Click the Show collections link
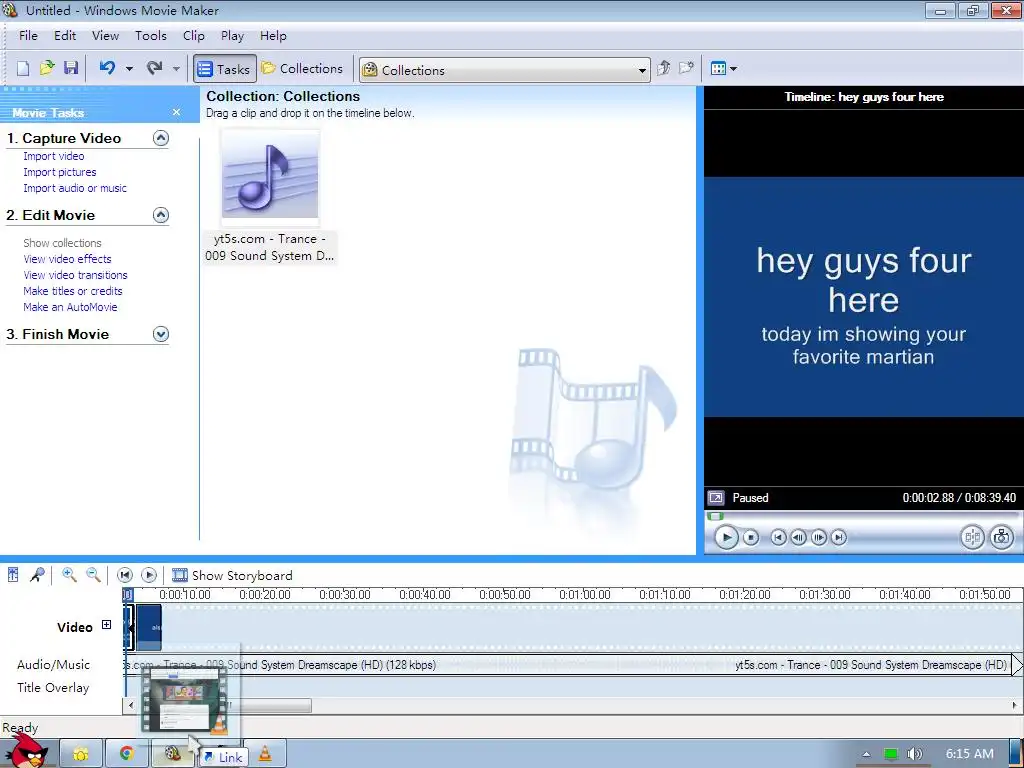 pyautogui.click(x=62, y=243)
